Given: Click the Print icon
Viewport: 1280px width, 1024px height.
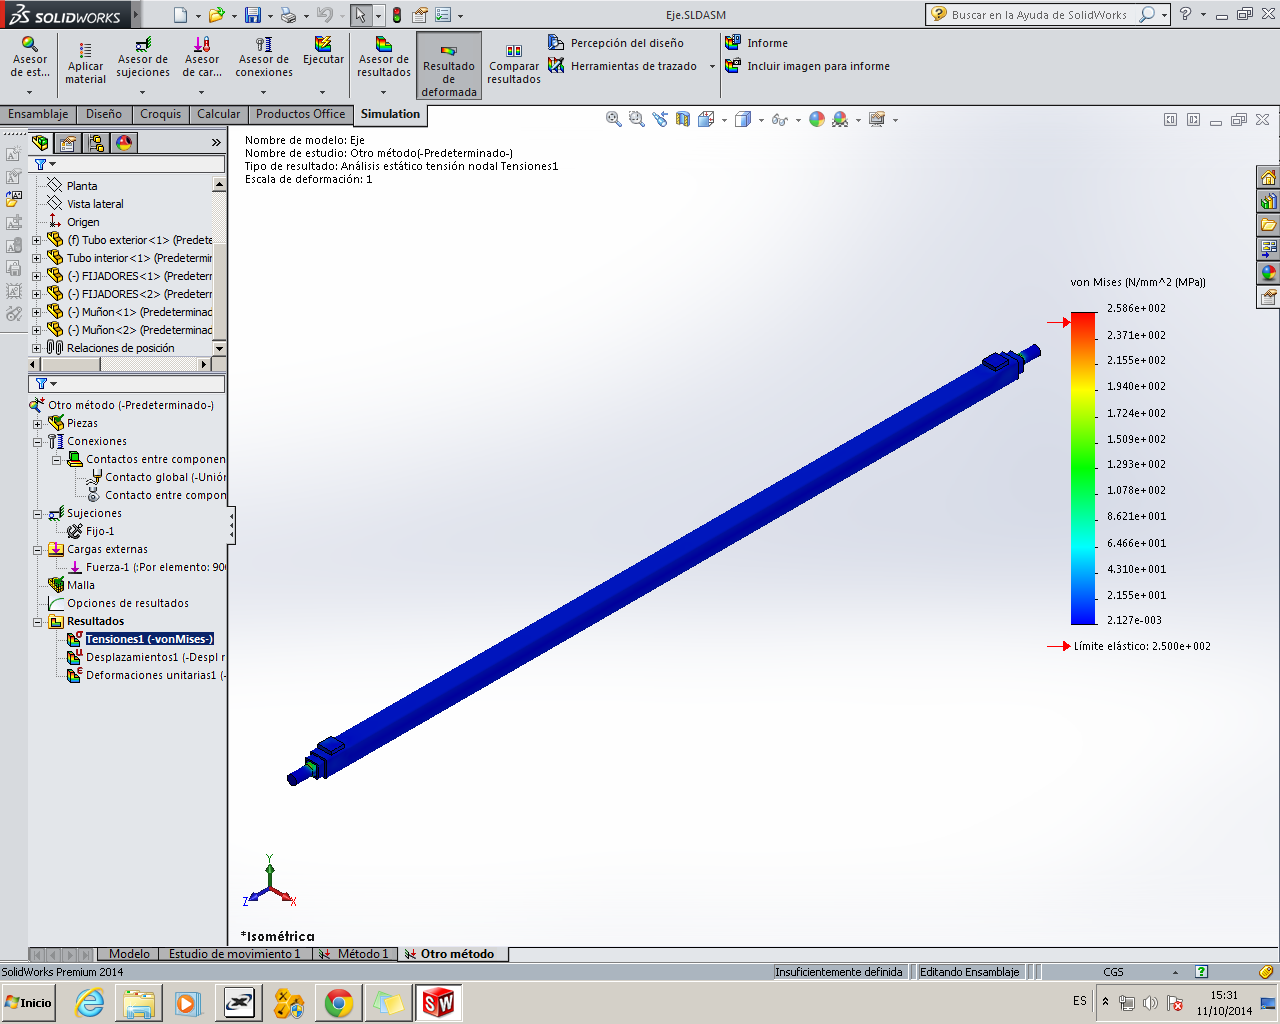Looking at the screenshot, I should point(288,15).
